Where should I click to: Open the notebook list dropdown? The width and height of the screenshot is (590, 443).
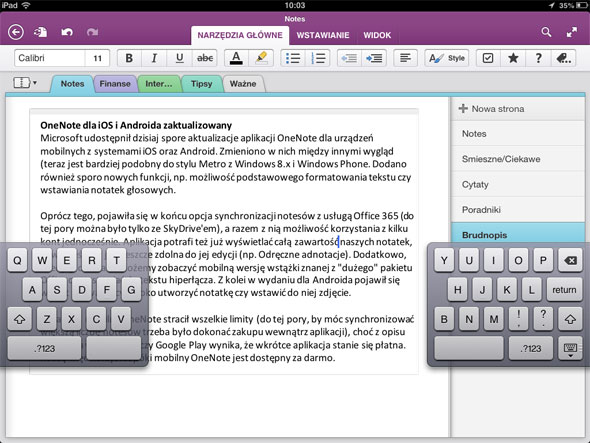25,82
